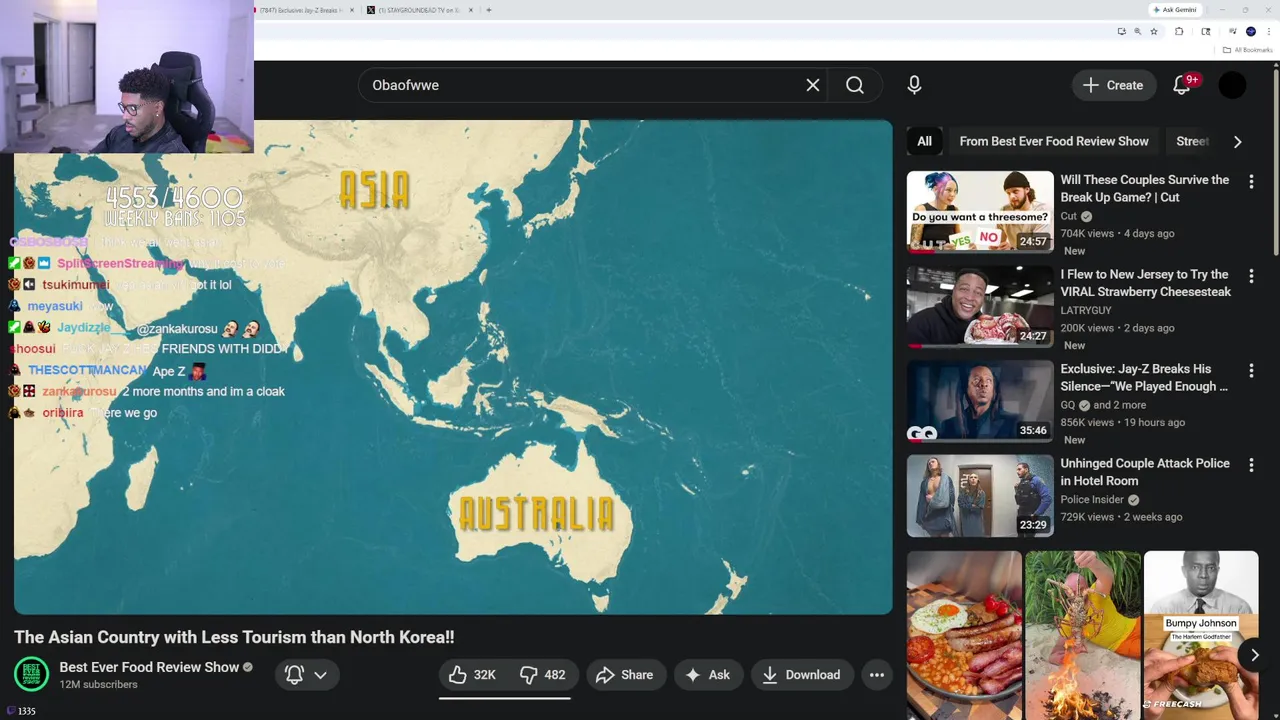Open the media controls icon
1280x720 pixels.
(1233, 32)
